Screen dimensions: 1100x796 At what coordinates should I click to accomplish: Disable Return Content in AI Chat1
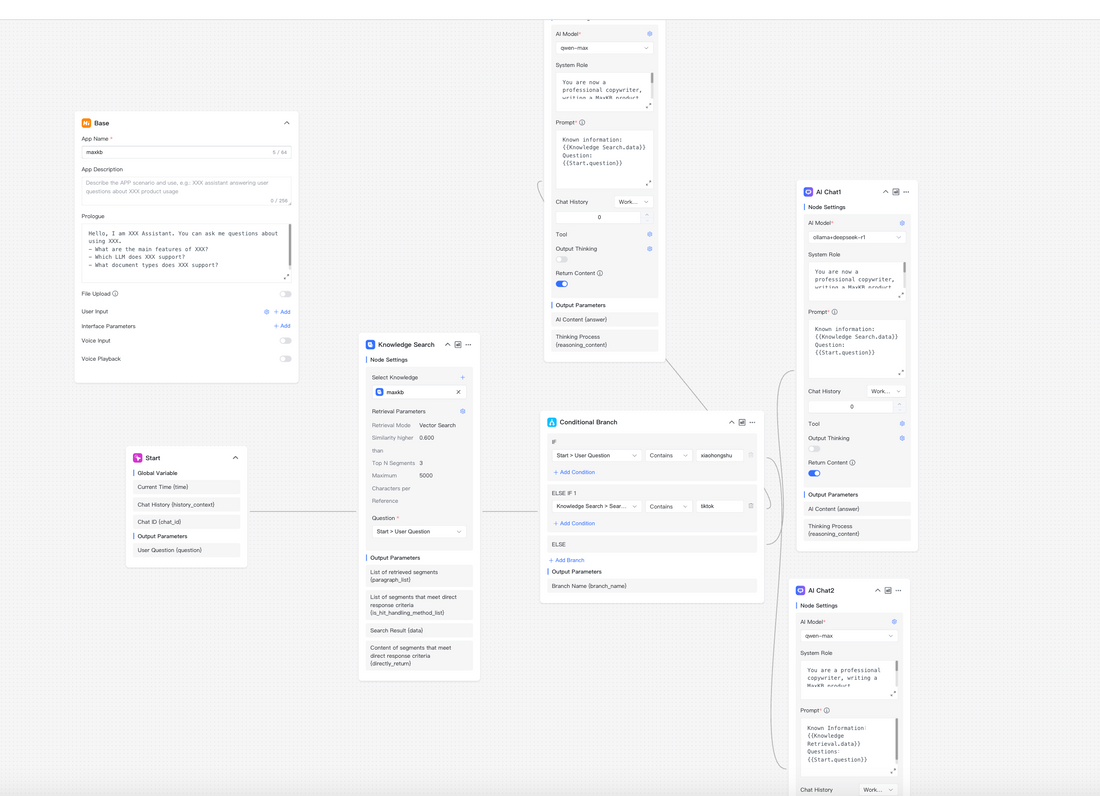pos(814,473)
